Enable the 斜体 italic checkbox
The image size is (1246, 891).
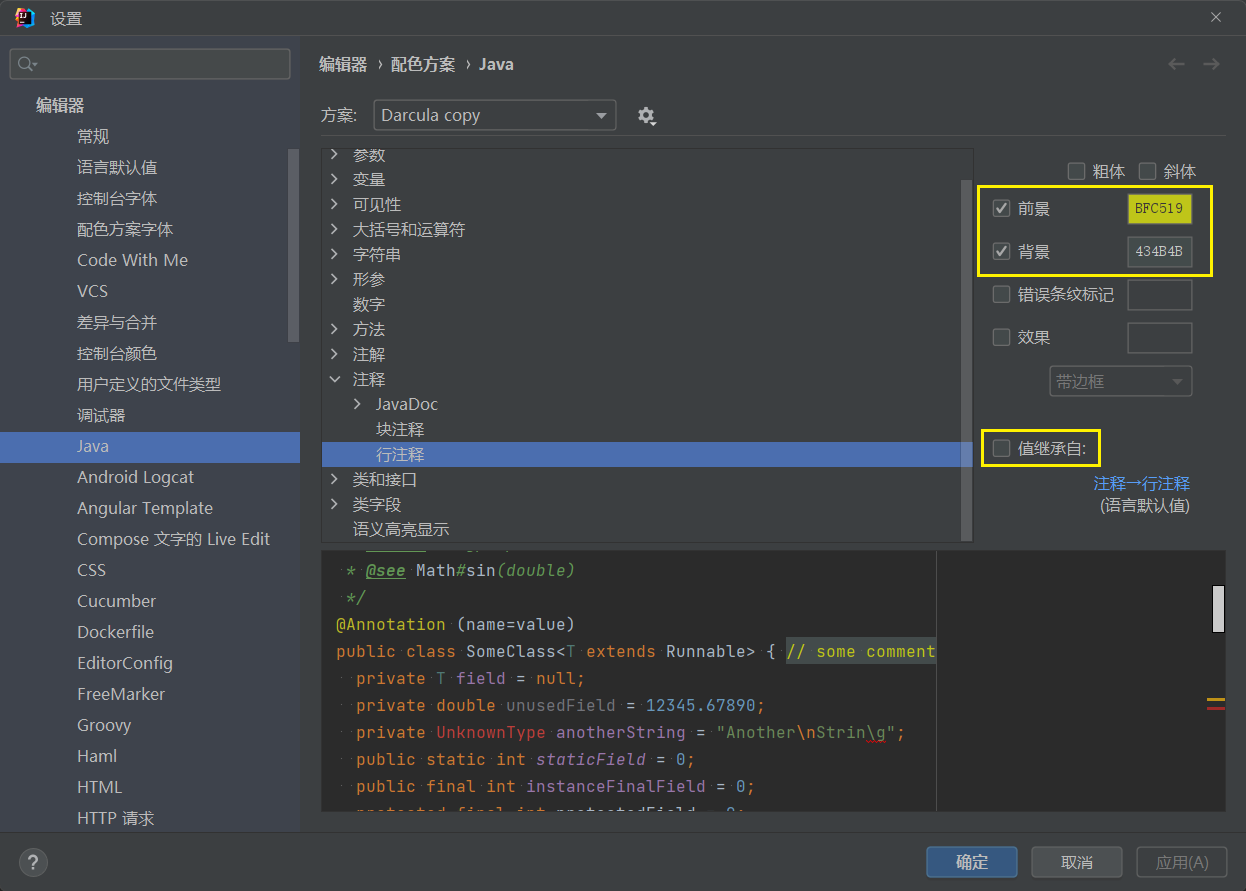[1147, 171]
